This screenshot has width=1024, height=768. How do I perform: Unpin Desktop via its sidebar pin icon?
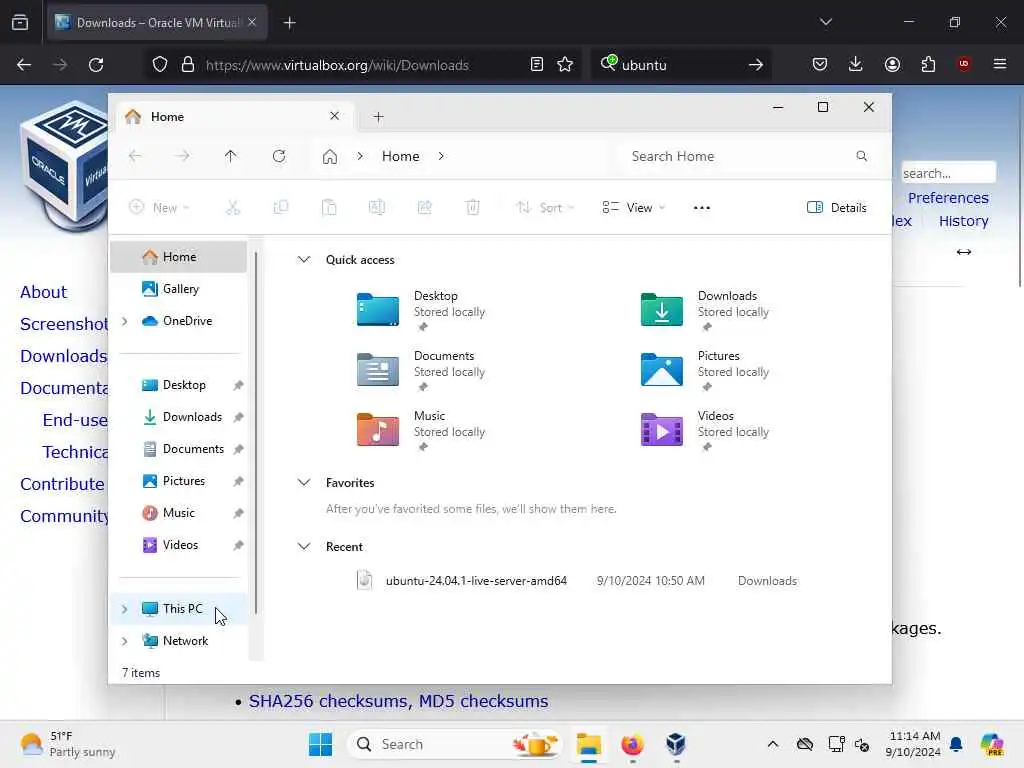point(238,385)
